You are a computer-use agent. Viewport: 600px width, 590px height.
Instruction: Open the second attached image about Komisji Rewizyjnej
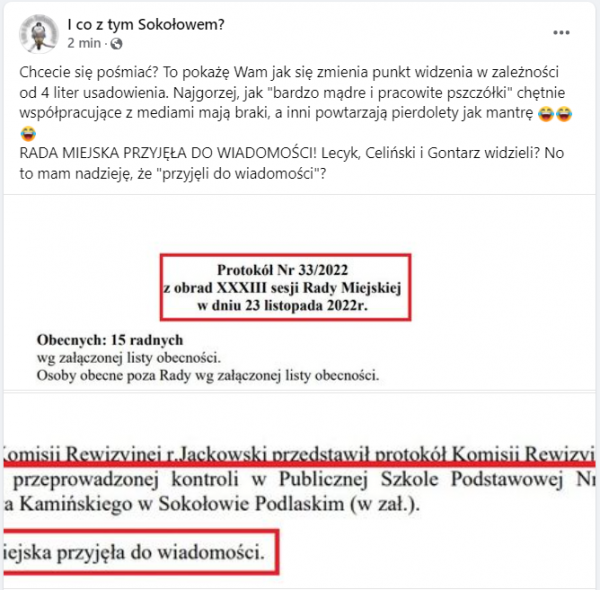[x=299, y=491]
